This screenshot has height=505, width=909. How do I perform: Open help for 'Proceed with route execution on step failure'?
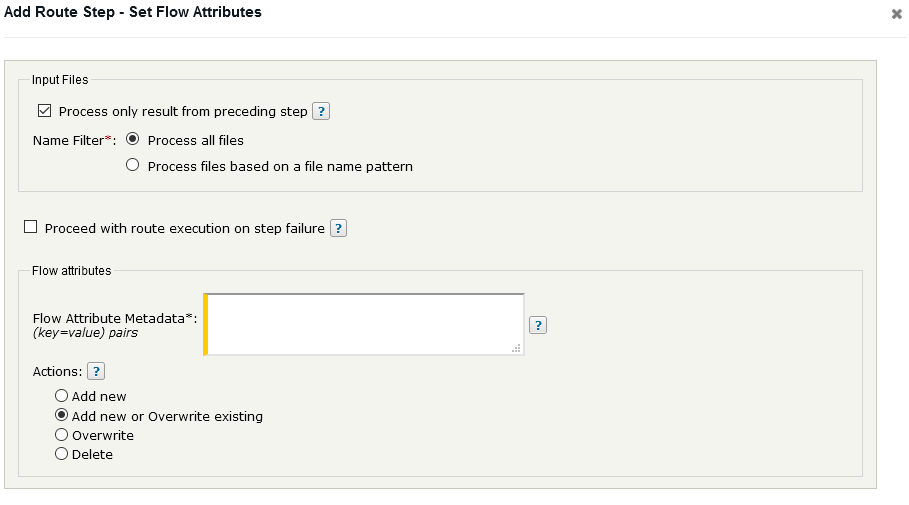(x=338, y=228)
